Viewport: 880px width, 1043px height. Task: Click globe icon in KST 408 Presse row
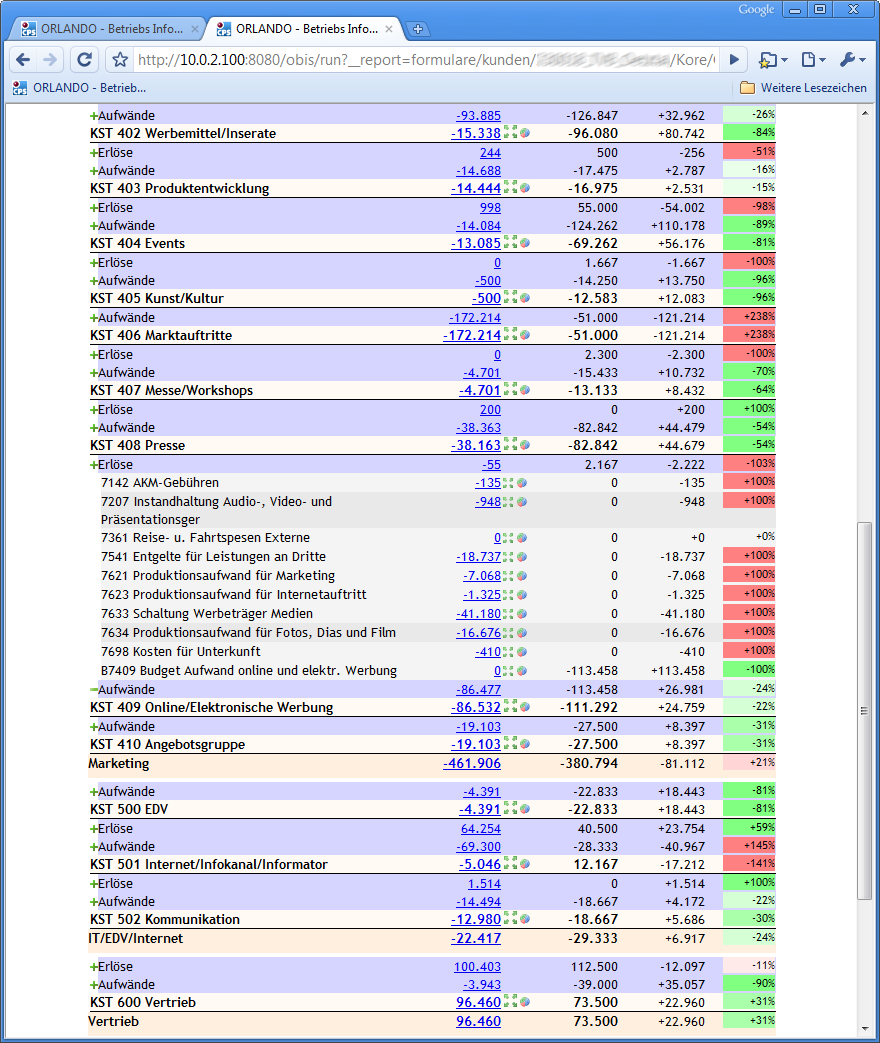click(x=525, y=445)
